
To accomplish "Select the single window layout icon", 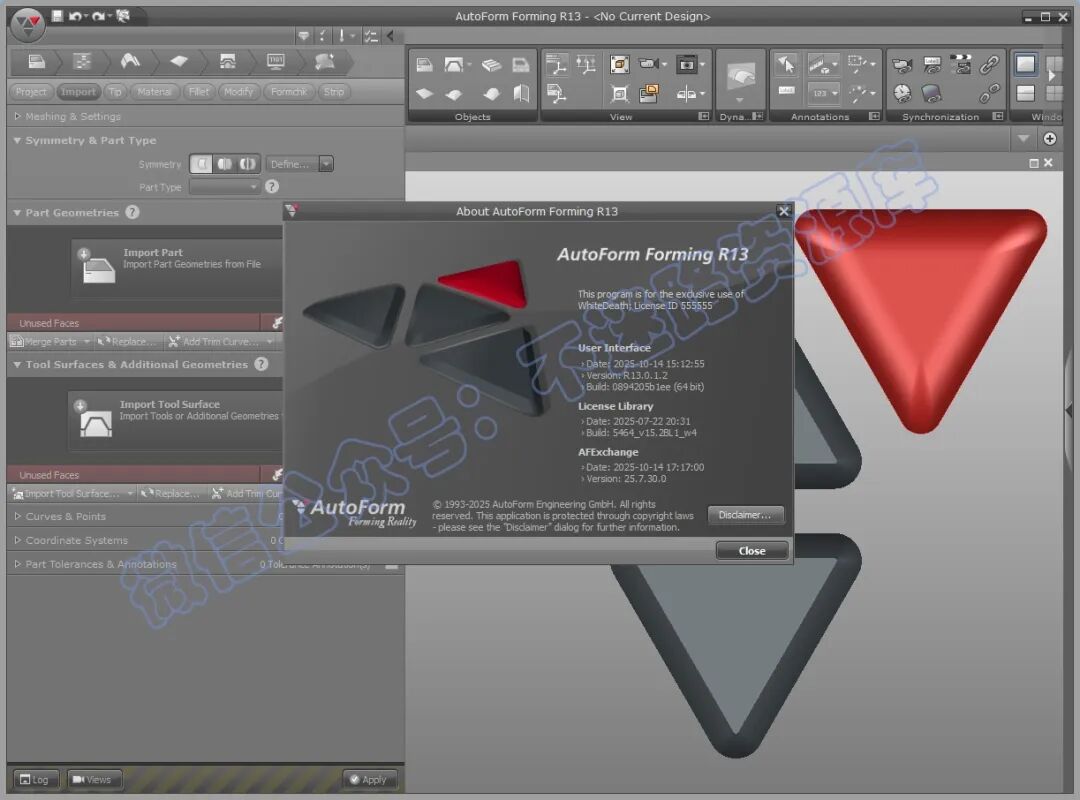I will coord(1026,65).
